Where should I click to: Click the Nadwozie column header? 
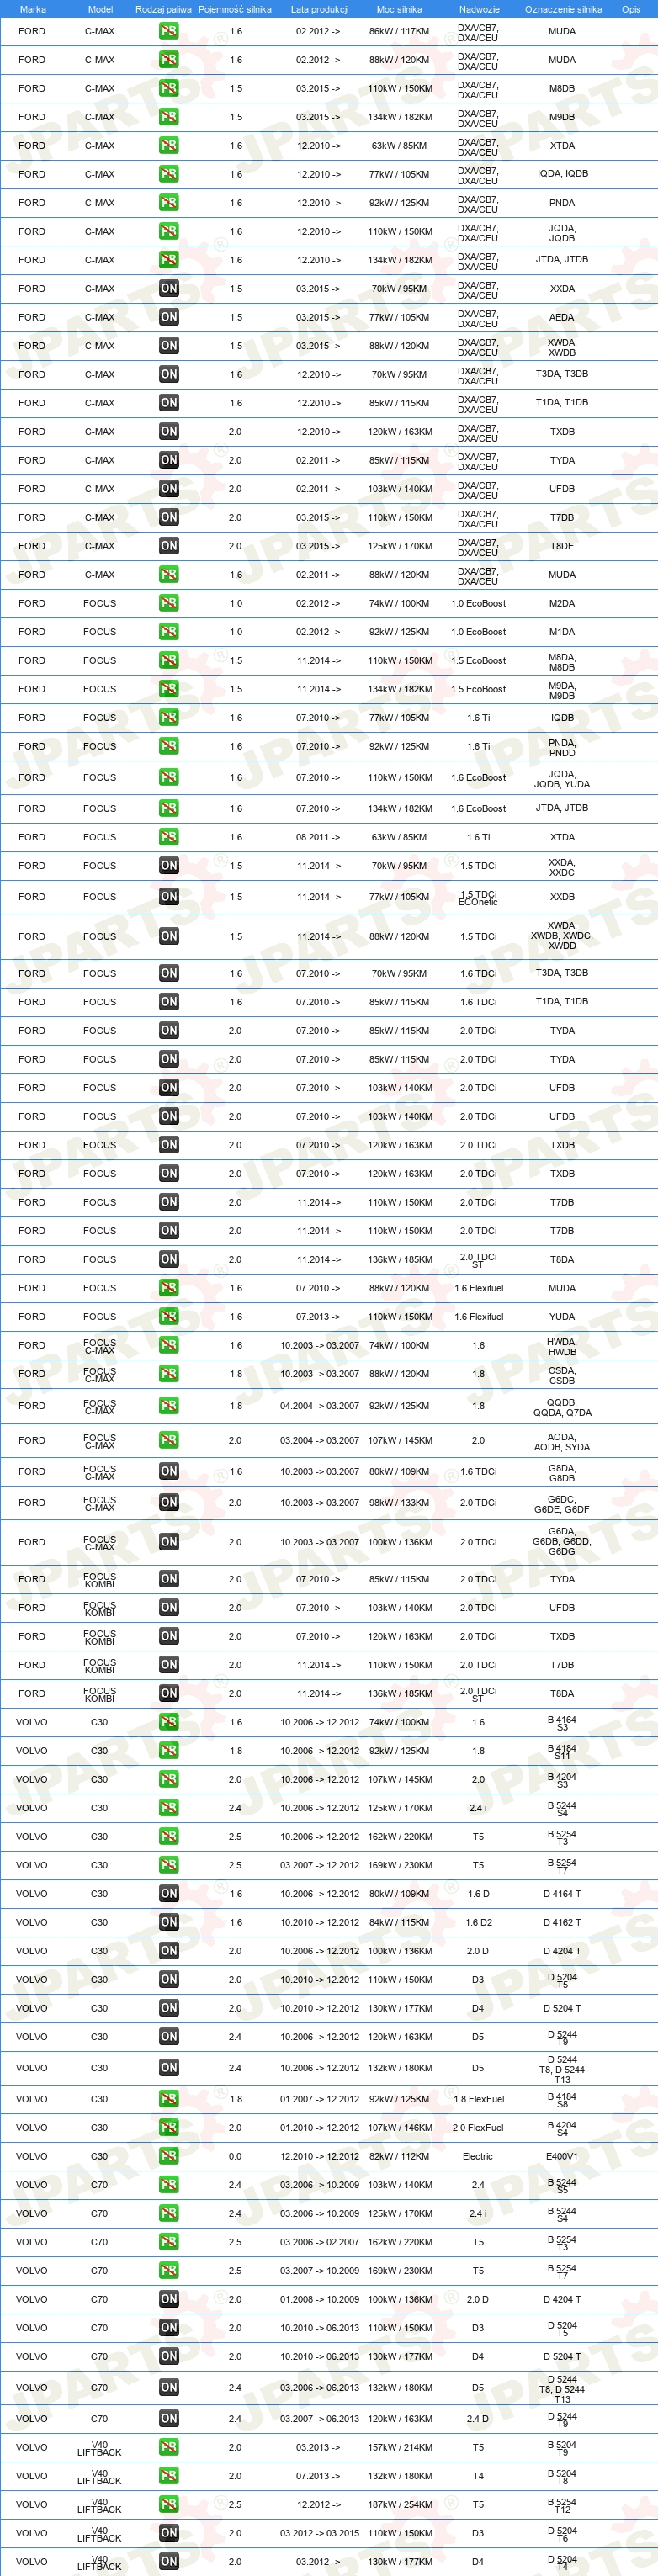coord(479,9)
